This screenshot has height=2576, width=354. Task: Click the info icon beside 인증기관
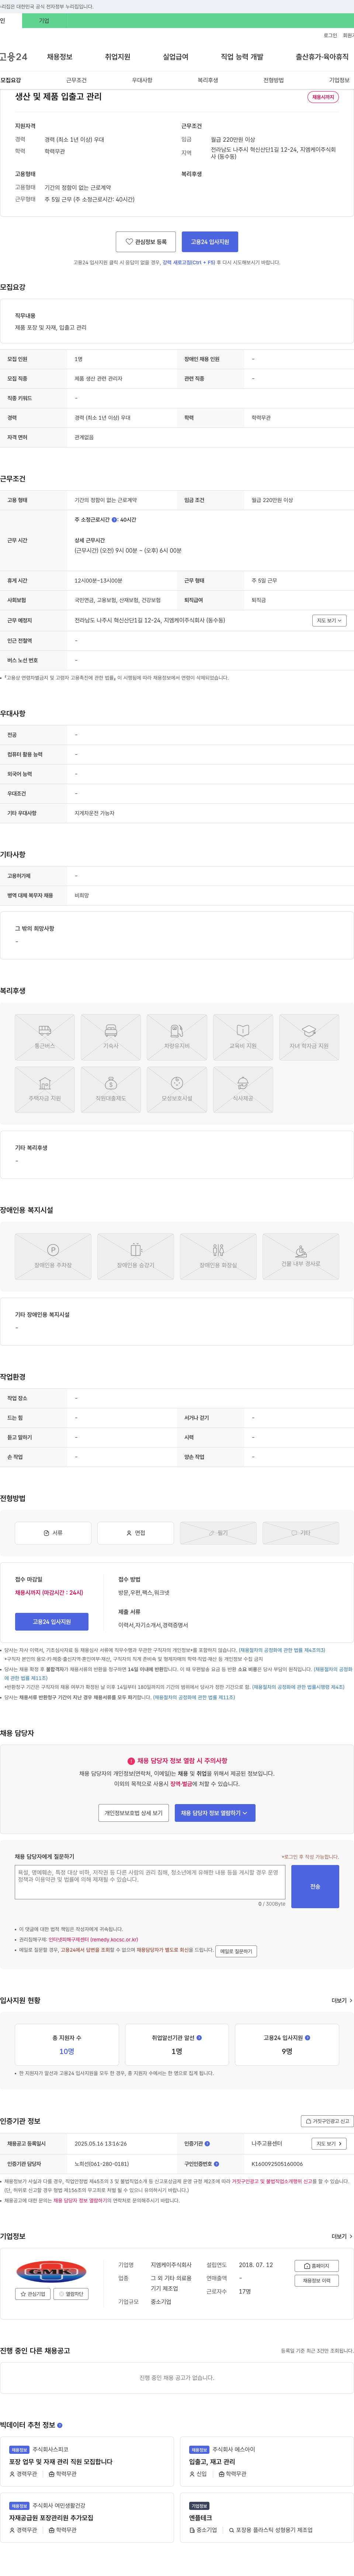[x=207, y=2144]
